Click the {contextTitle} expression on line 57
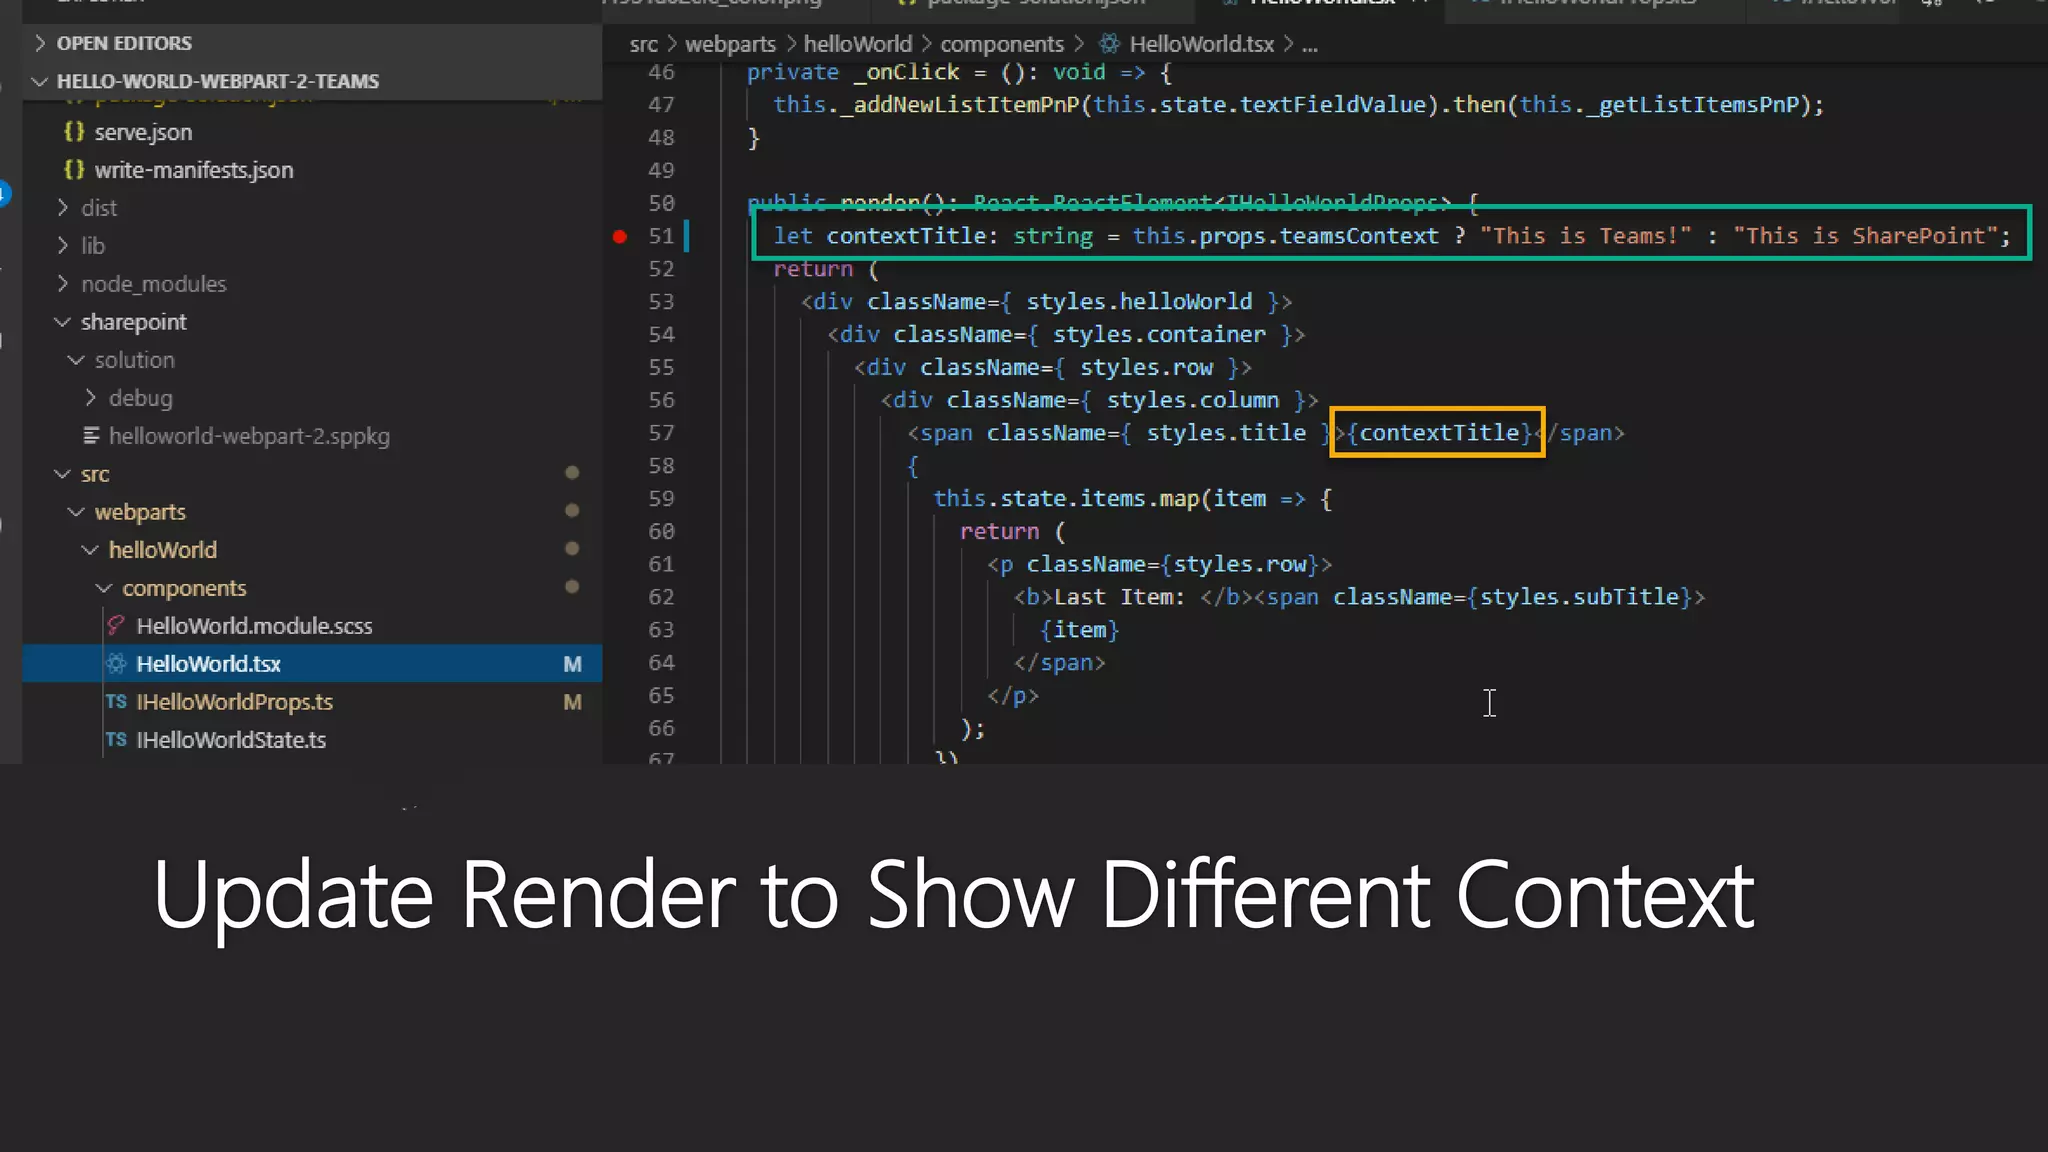The image size is (2048, 1152). tap(1439, 433)
